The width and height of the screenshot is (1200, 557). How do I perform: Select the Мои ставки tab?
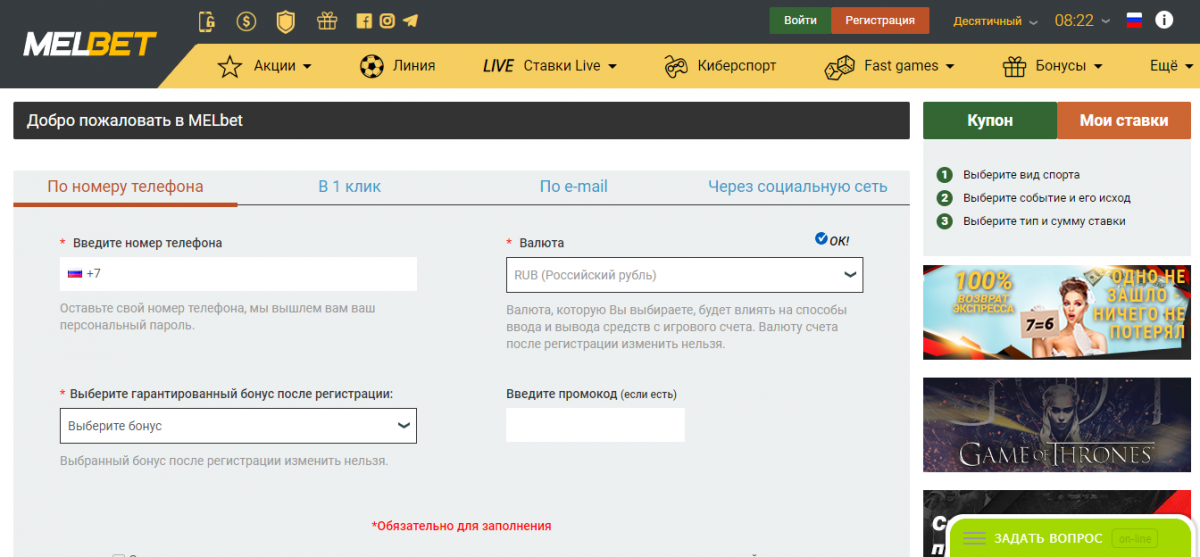1124,120
